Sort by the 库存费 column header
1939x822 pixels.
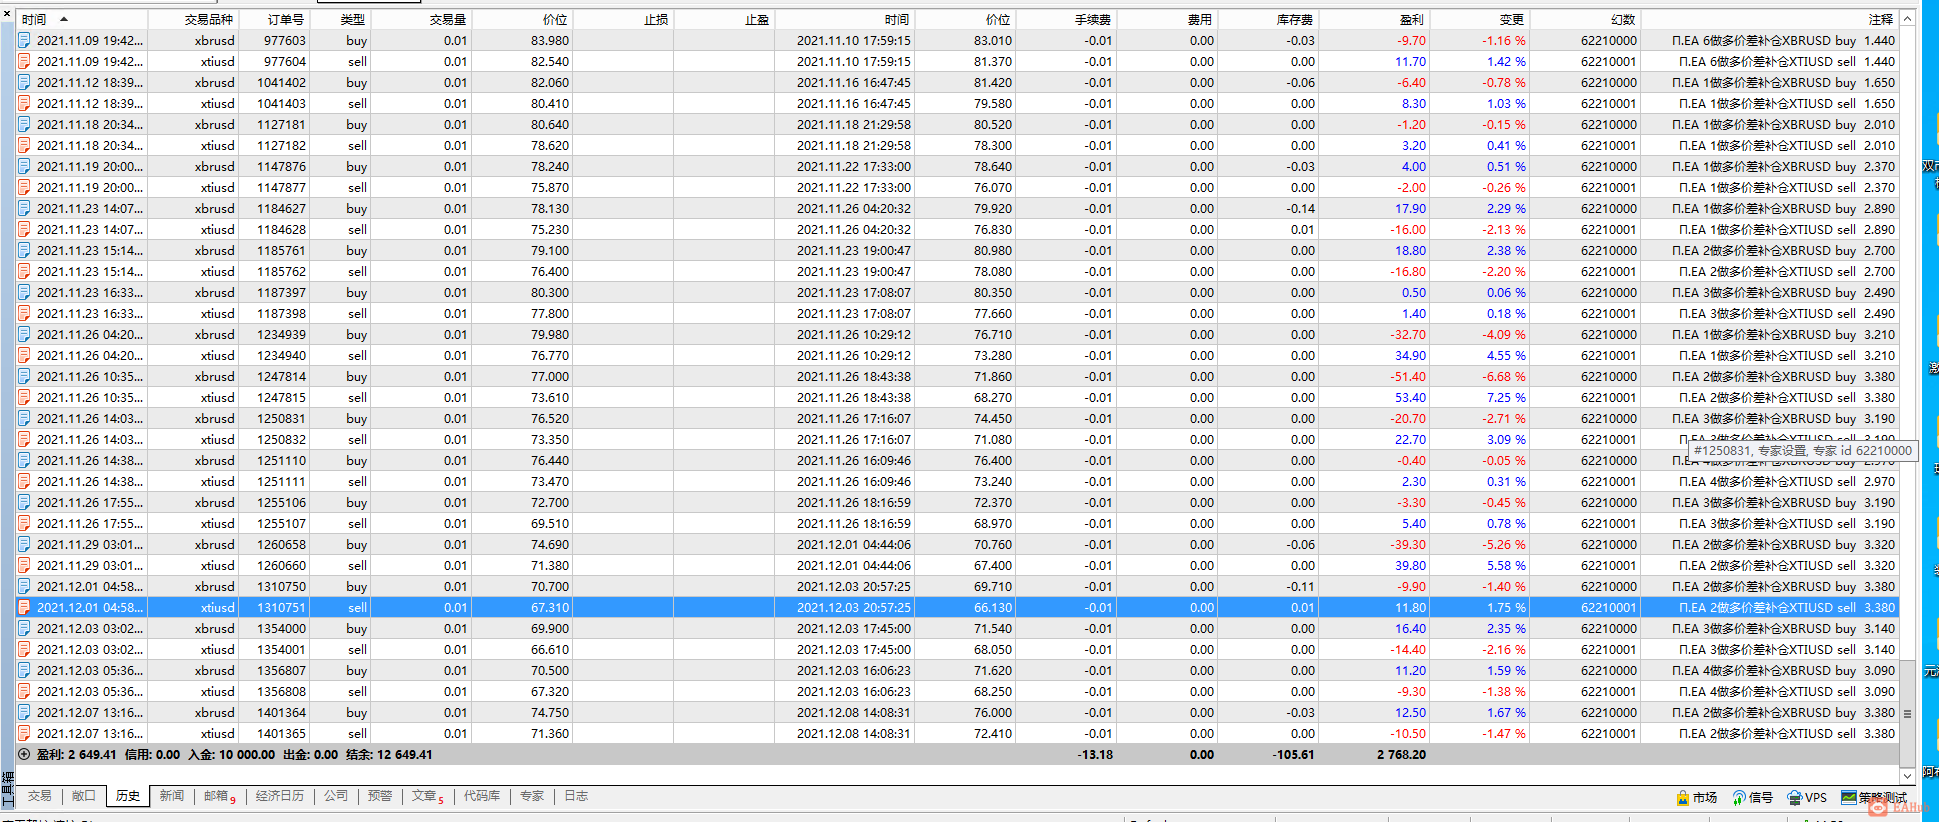pyautogui.click(x=1268, y=19)
